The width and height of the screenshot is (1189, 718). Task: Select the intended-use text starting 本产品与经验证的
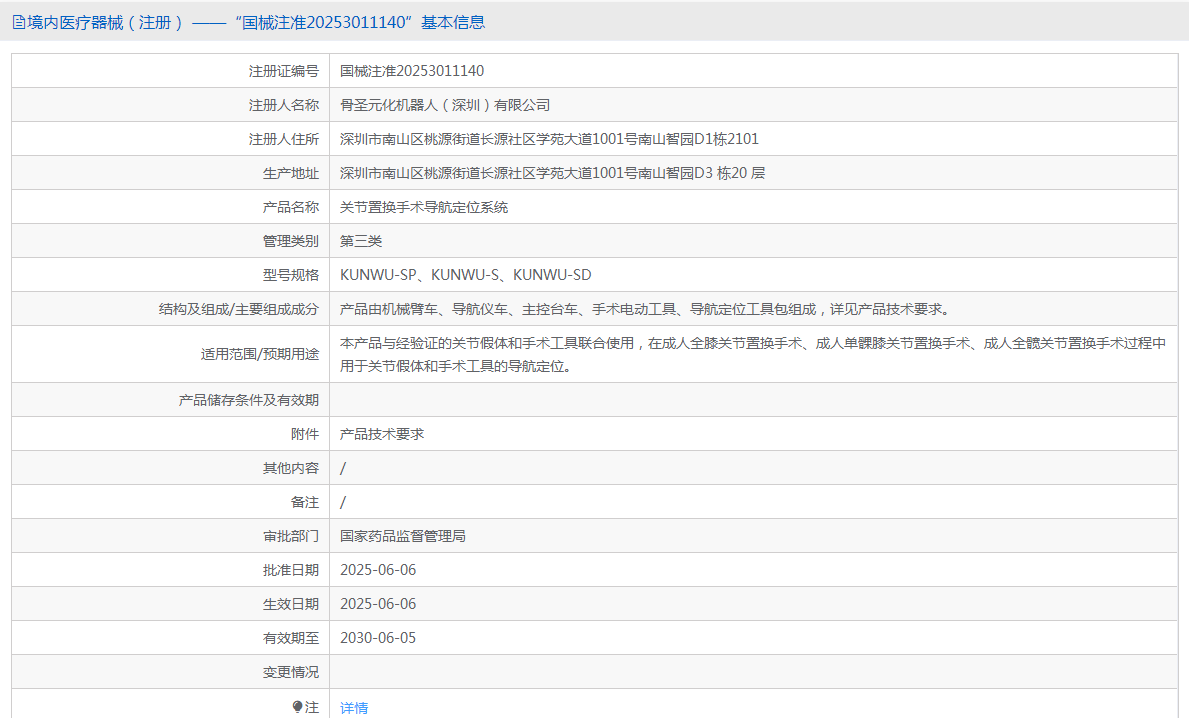[x=753, y=354]
